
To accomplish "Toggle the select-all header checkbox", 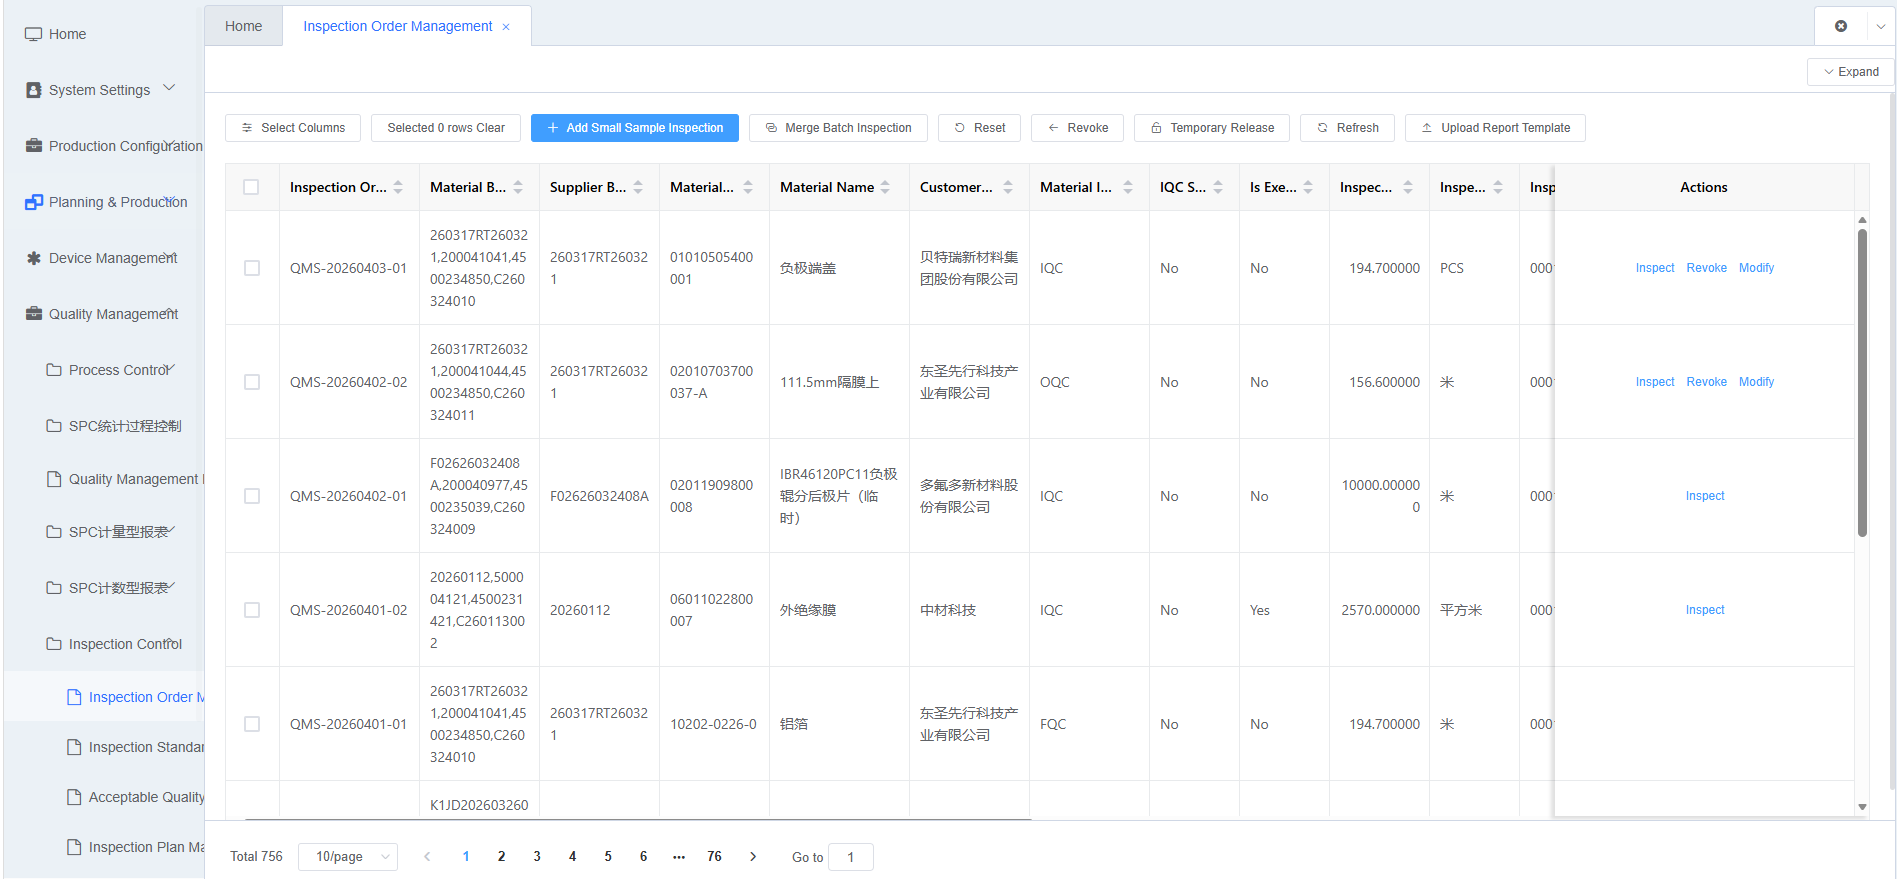I will pos(251,187).
